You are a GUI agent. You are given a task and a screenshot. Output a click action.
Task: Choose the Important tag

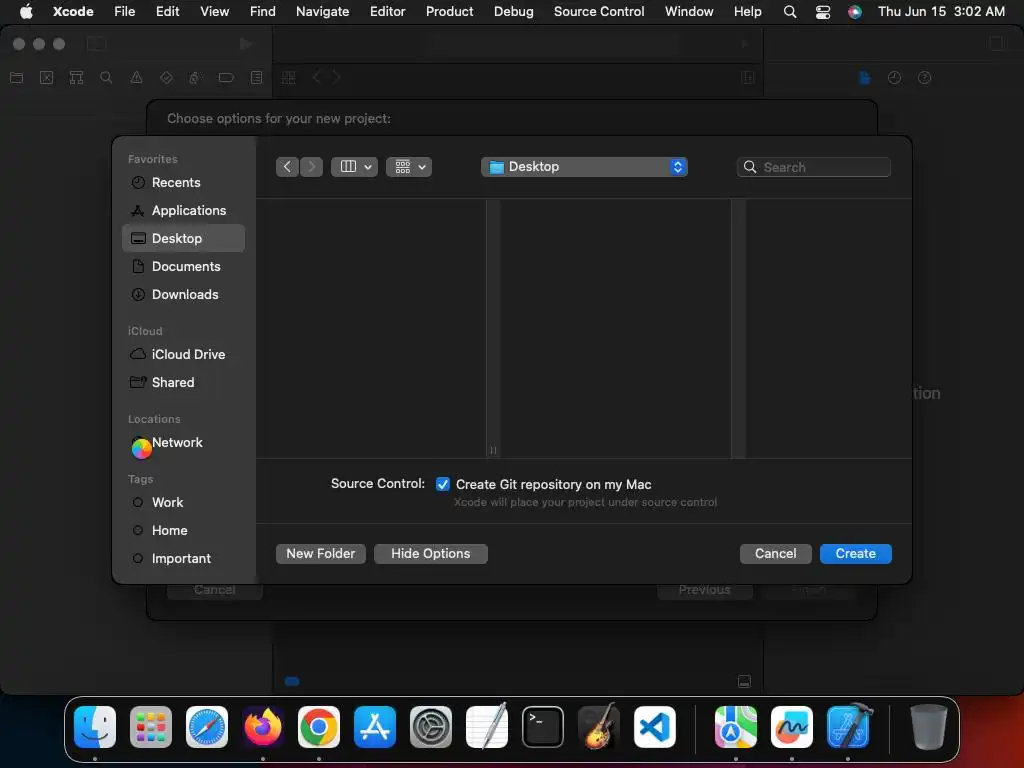point(183,558)
